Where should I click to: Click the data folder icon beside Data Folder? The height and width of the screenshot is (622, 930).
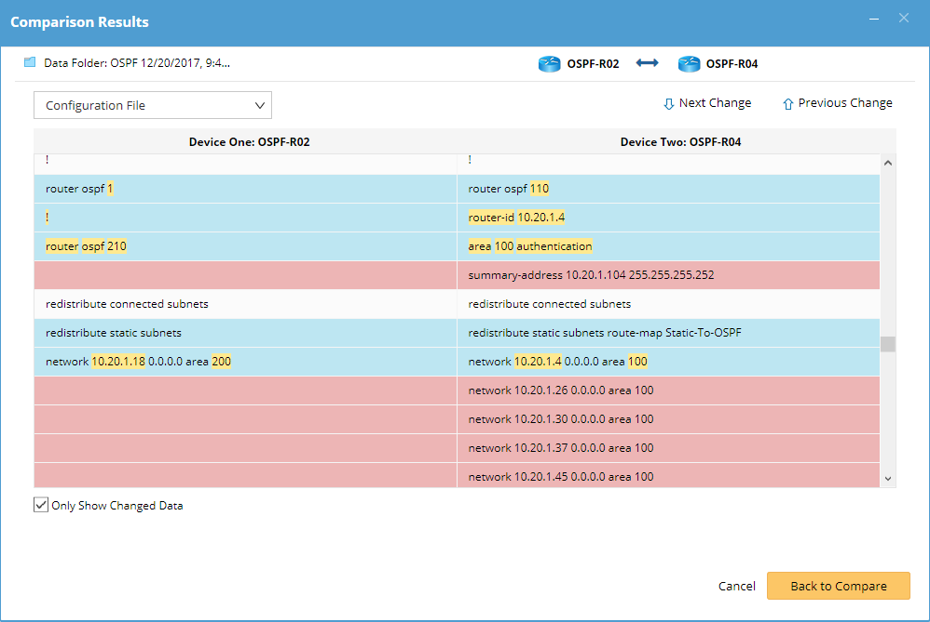pos(30,62)
